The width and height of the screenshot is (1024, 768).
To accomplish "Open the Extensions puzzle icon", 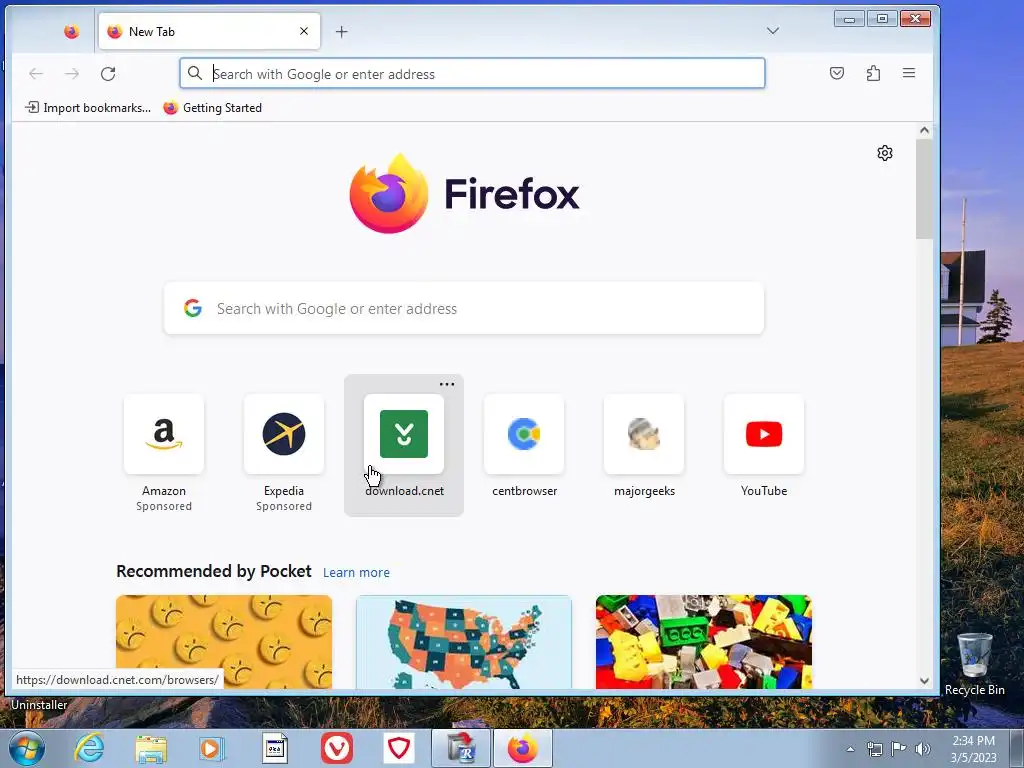I will click(873, 73).
